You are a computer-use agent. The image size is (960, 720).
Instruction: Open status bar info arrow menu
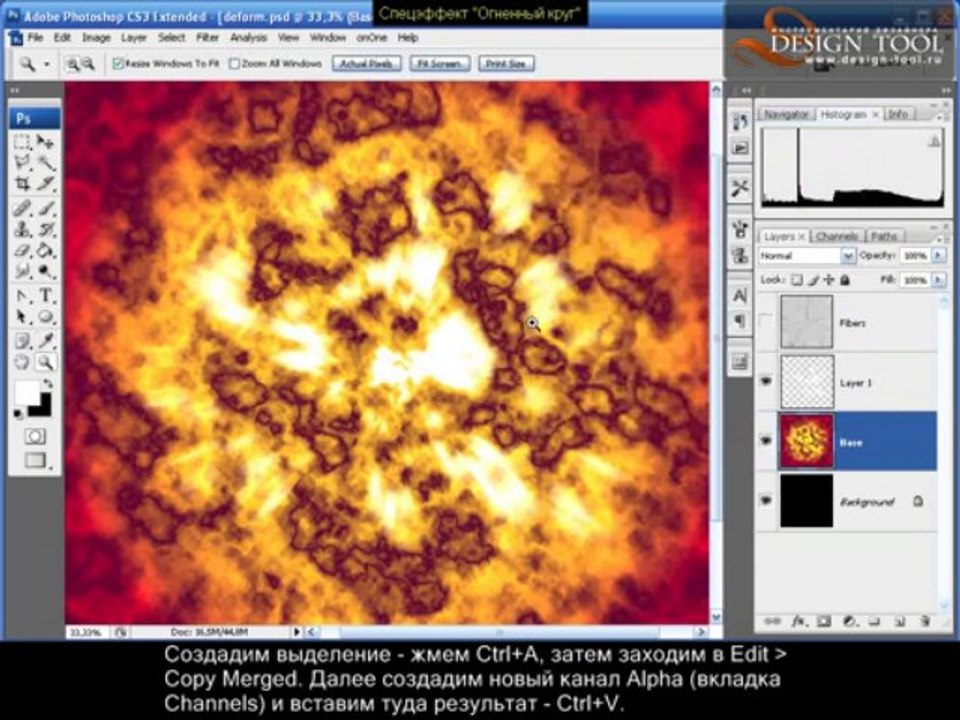coord(297,631)
